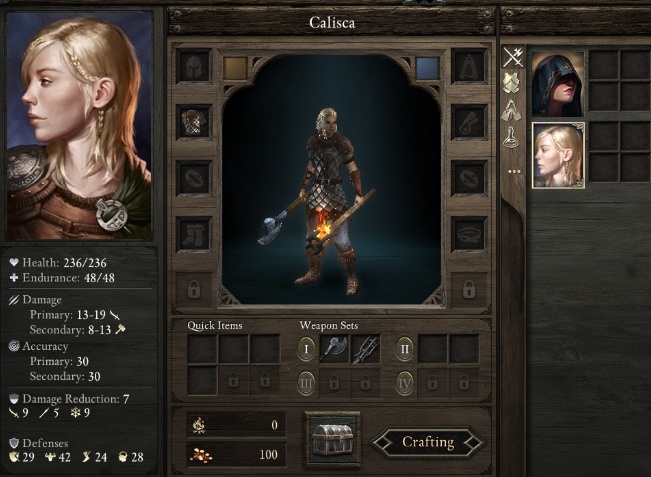Open the potions inventory filter tab

(x=512, y=137)
